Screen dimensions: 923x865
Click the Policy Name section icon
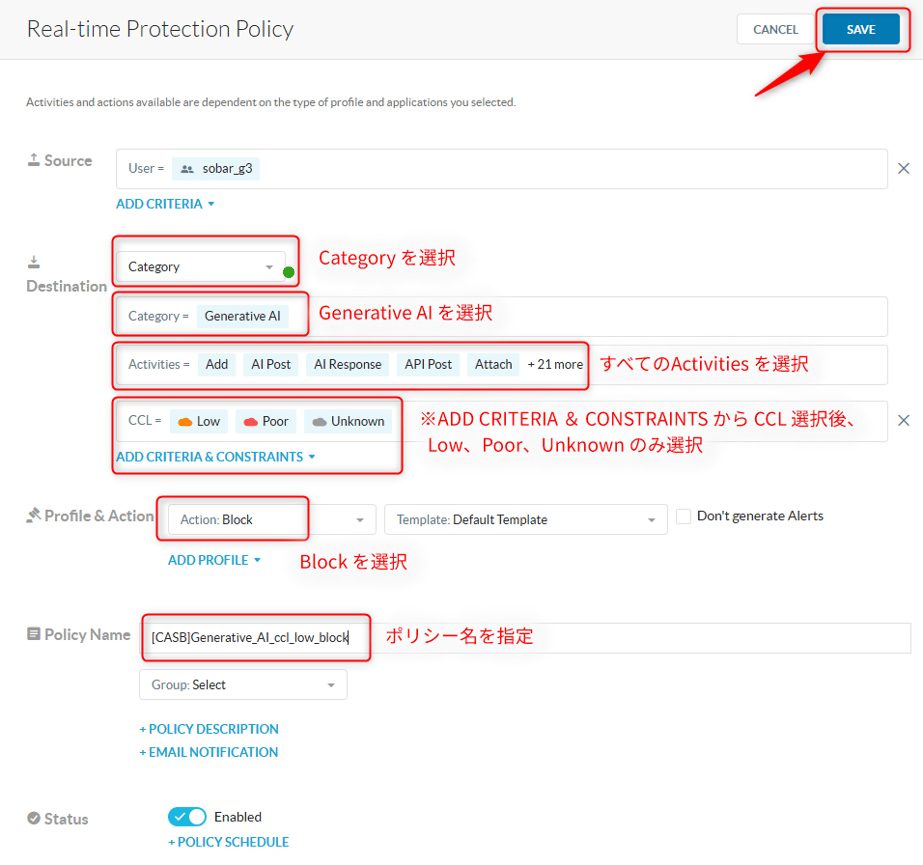(x=33, y=635)
